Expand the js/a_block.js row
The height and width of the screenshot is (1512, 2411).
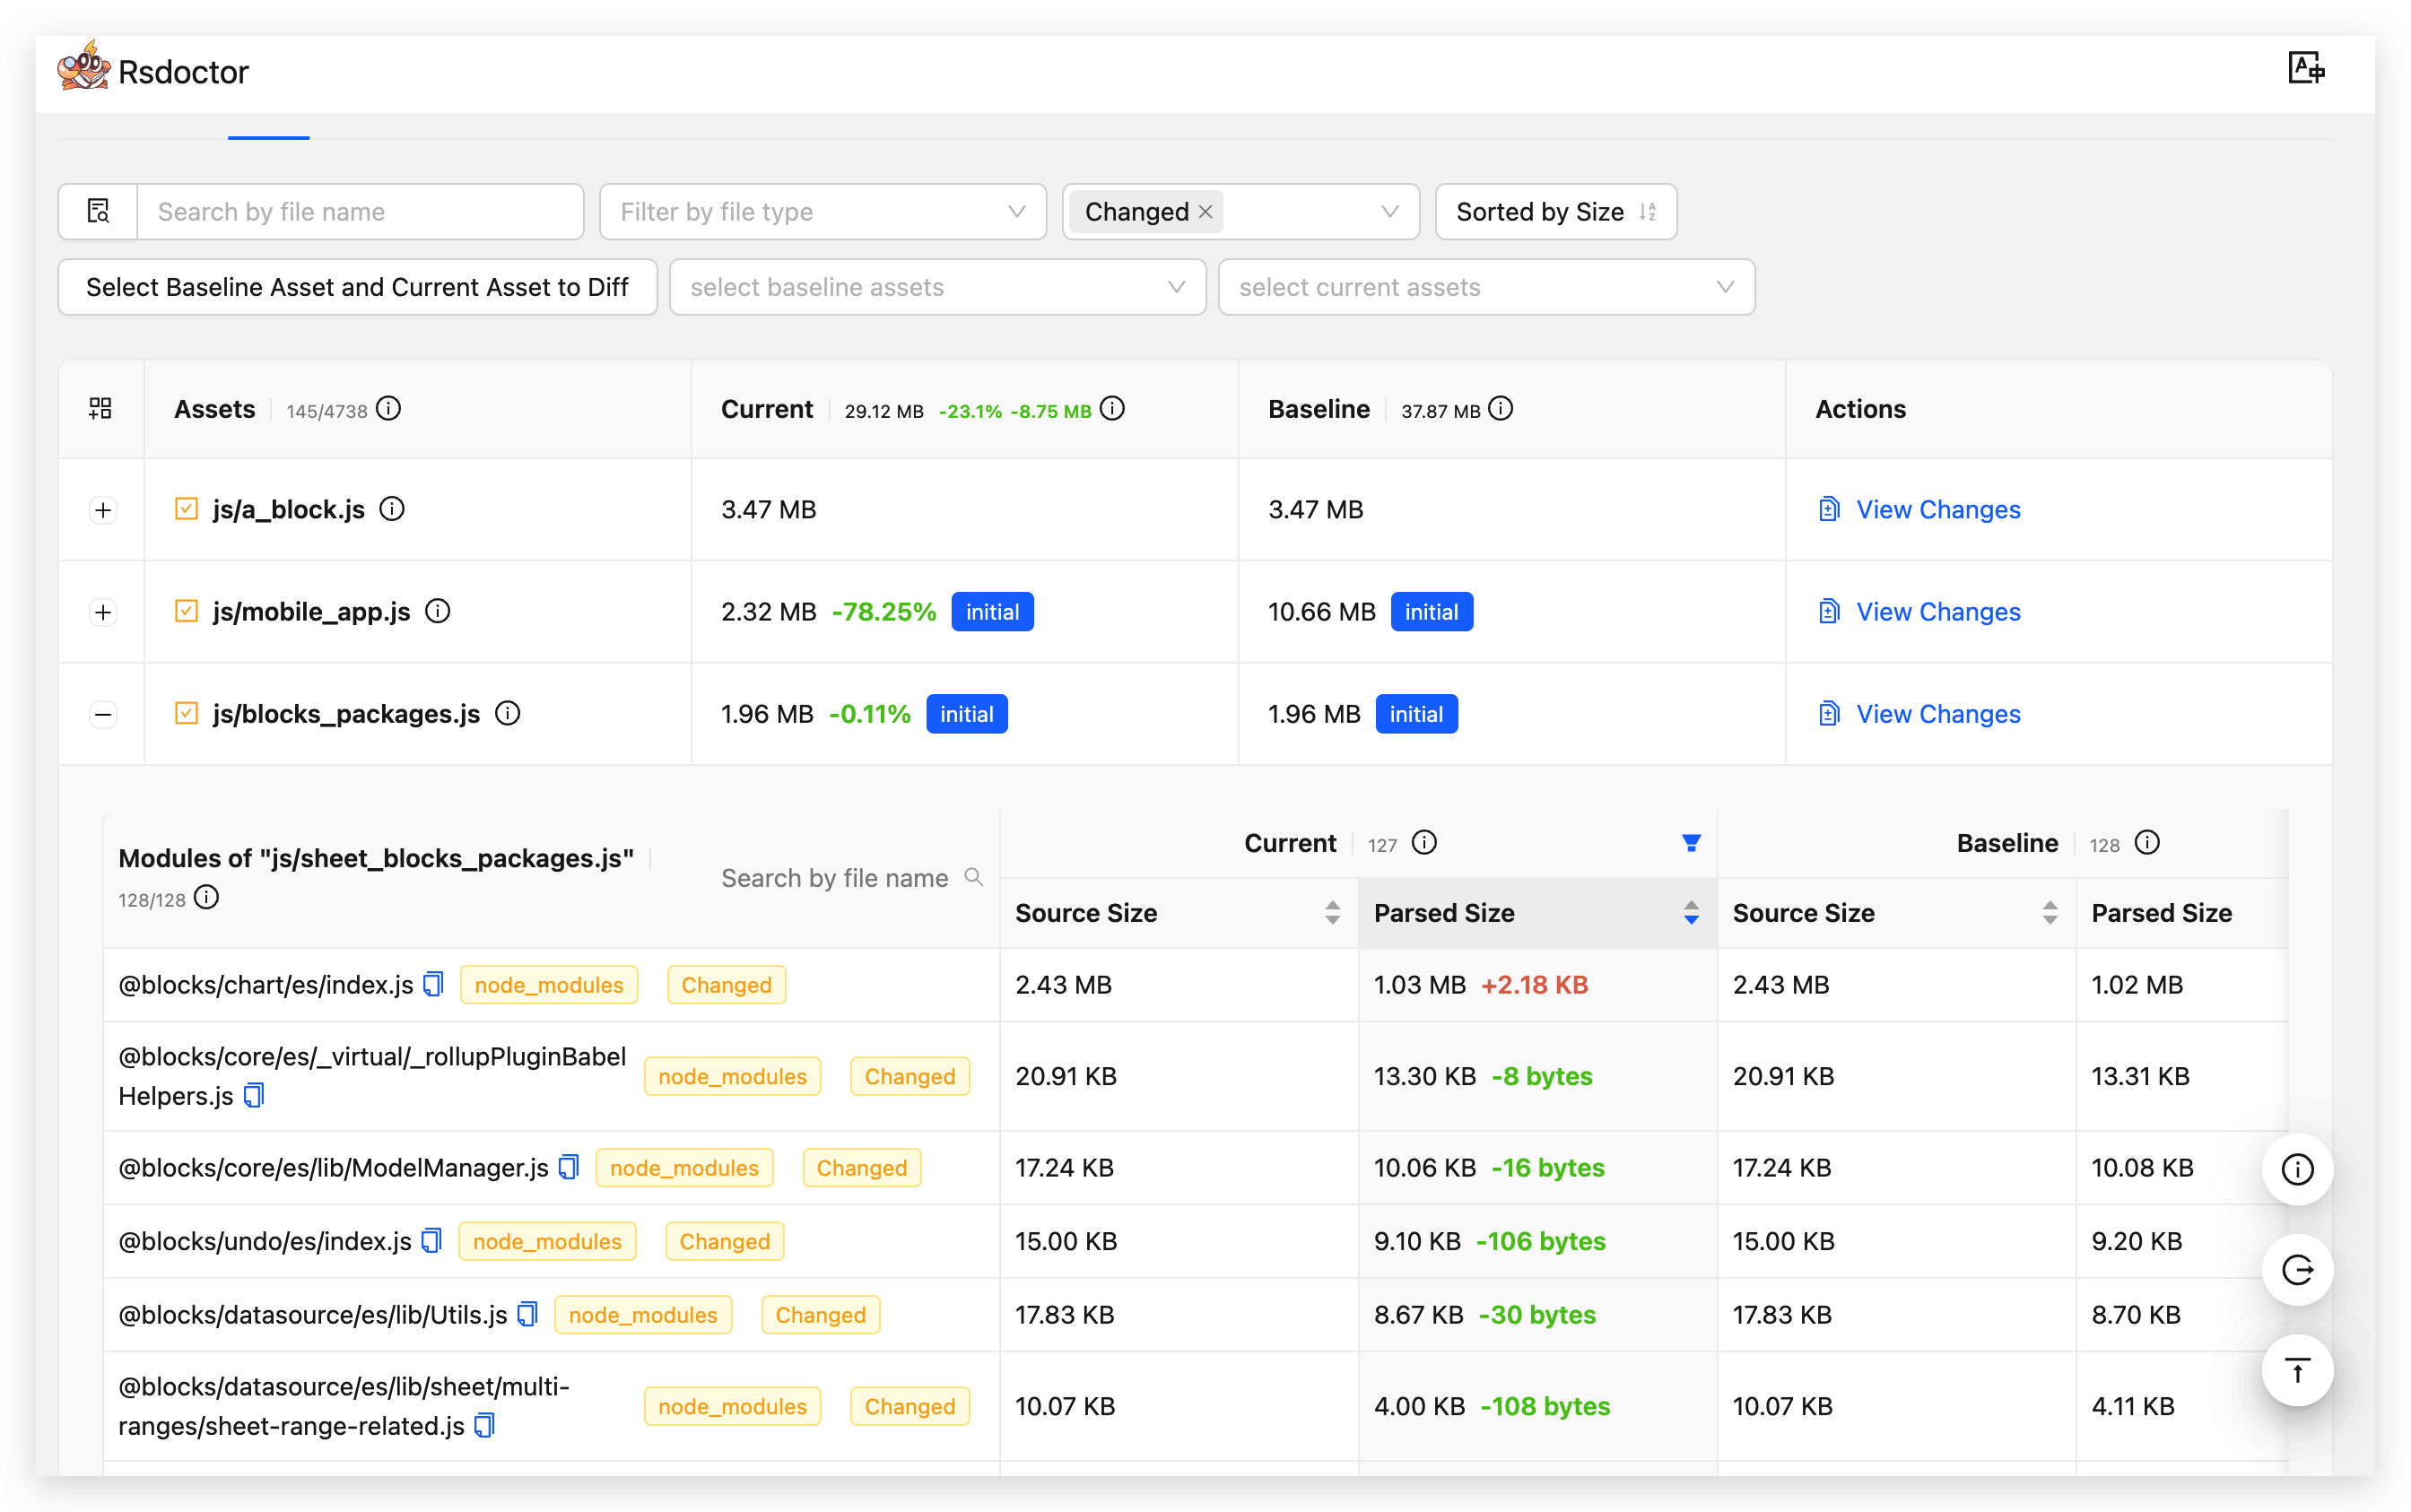pos(103,510)
